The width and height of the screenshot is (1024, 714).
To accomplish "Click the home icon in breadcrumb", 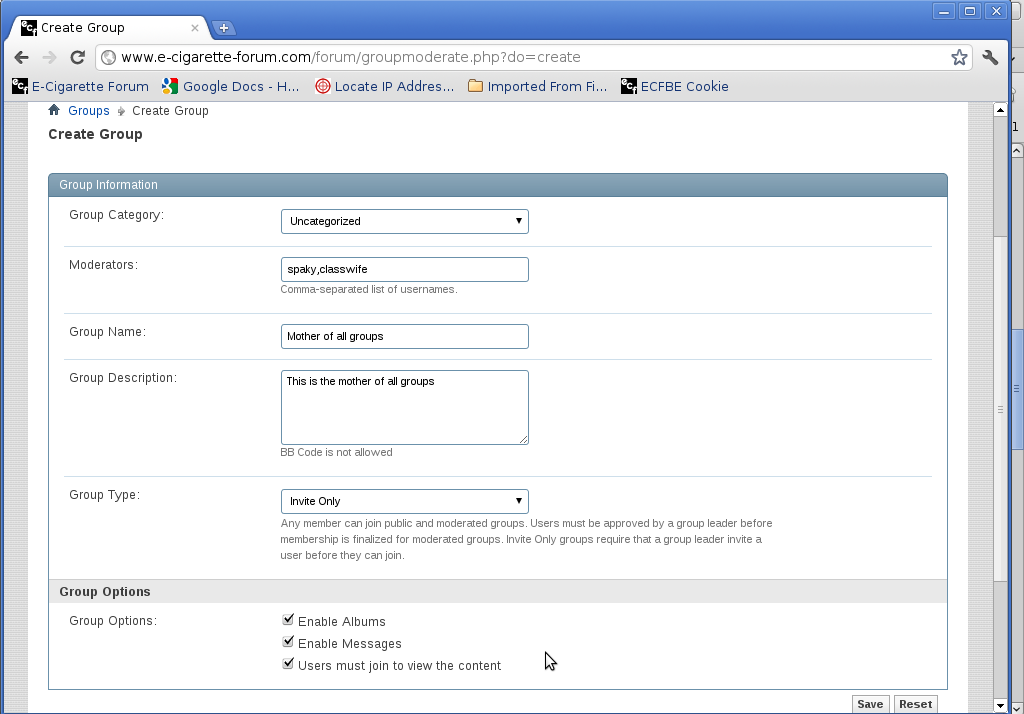I will point(54,110).
